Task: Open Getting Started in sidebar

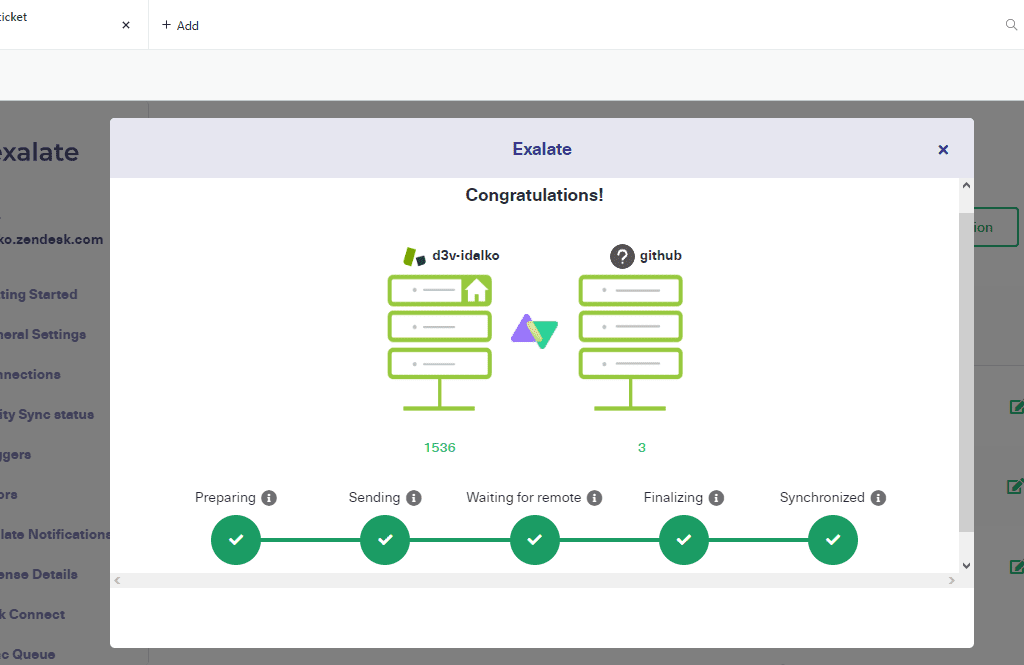Action: pos(39,295)
